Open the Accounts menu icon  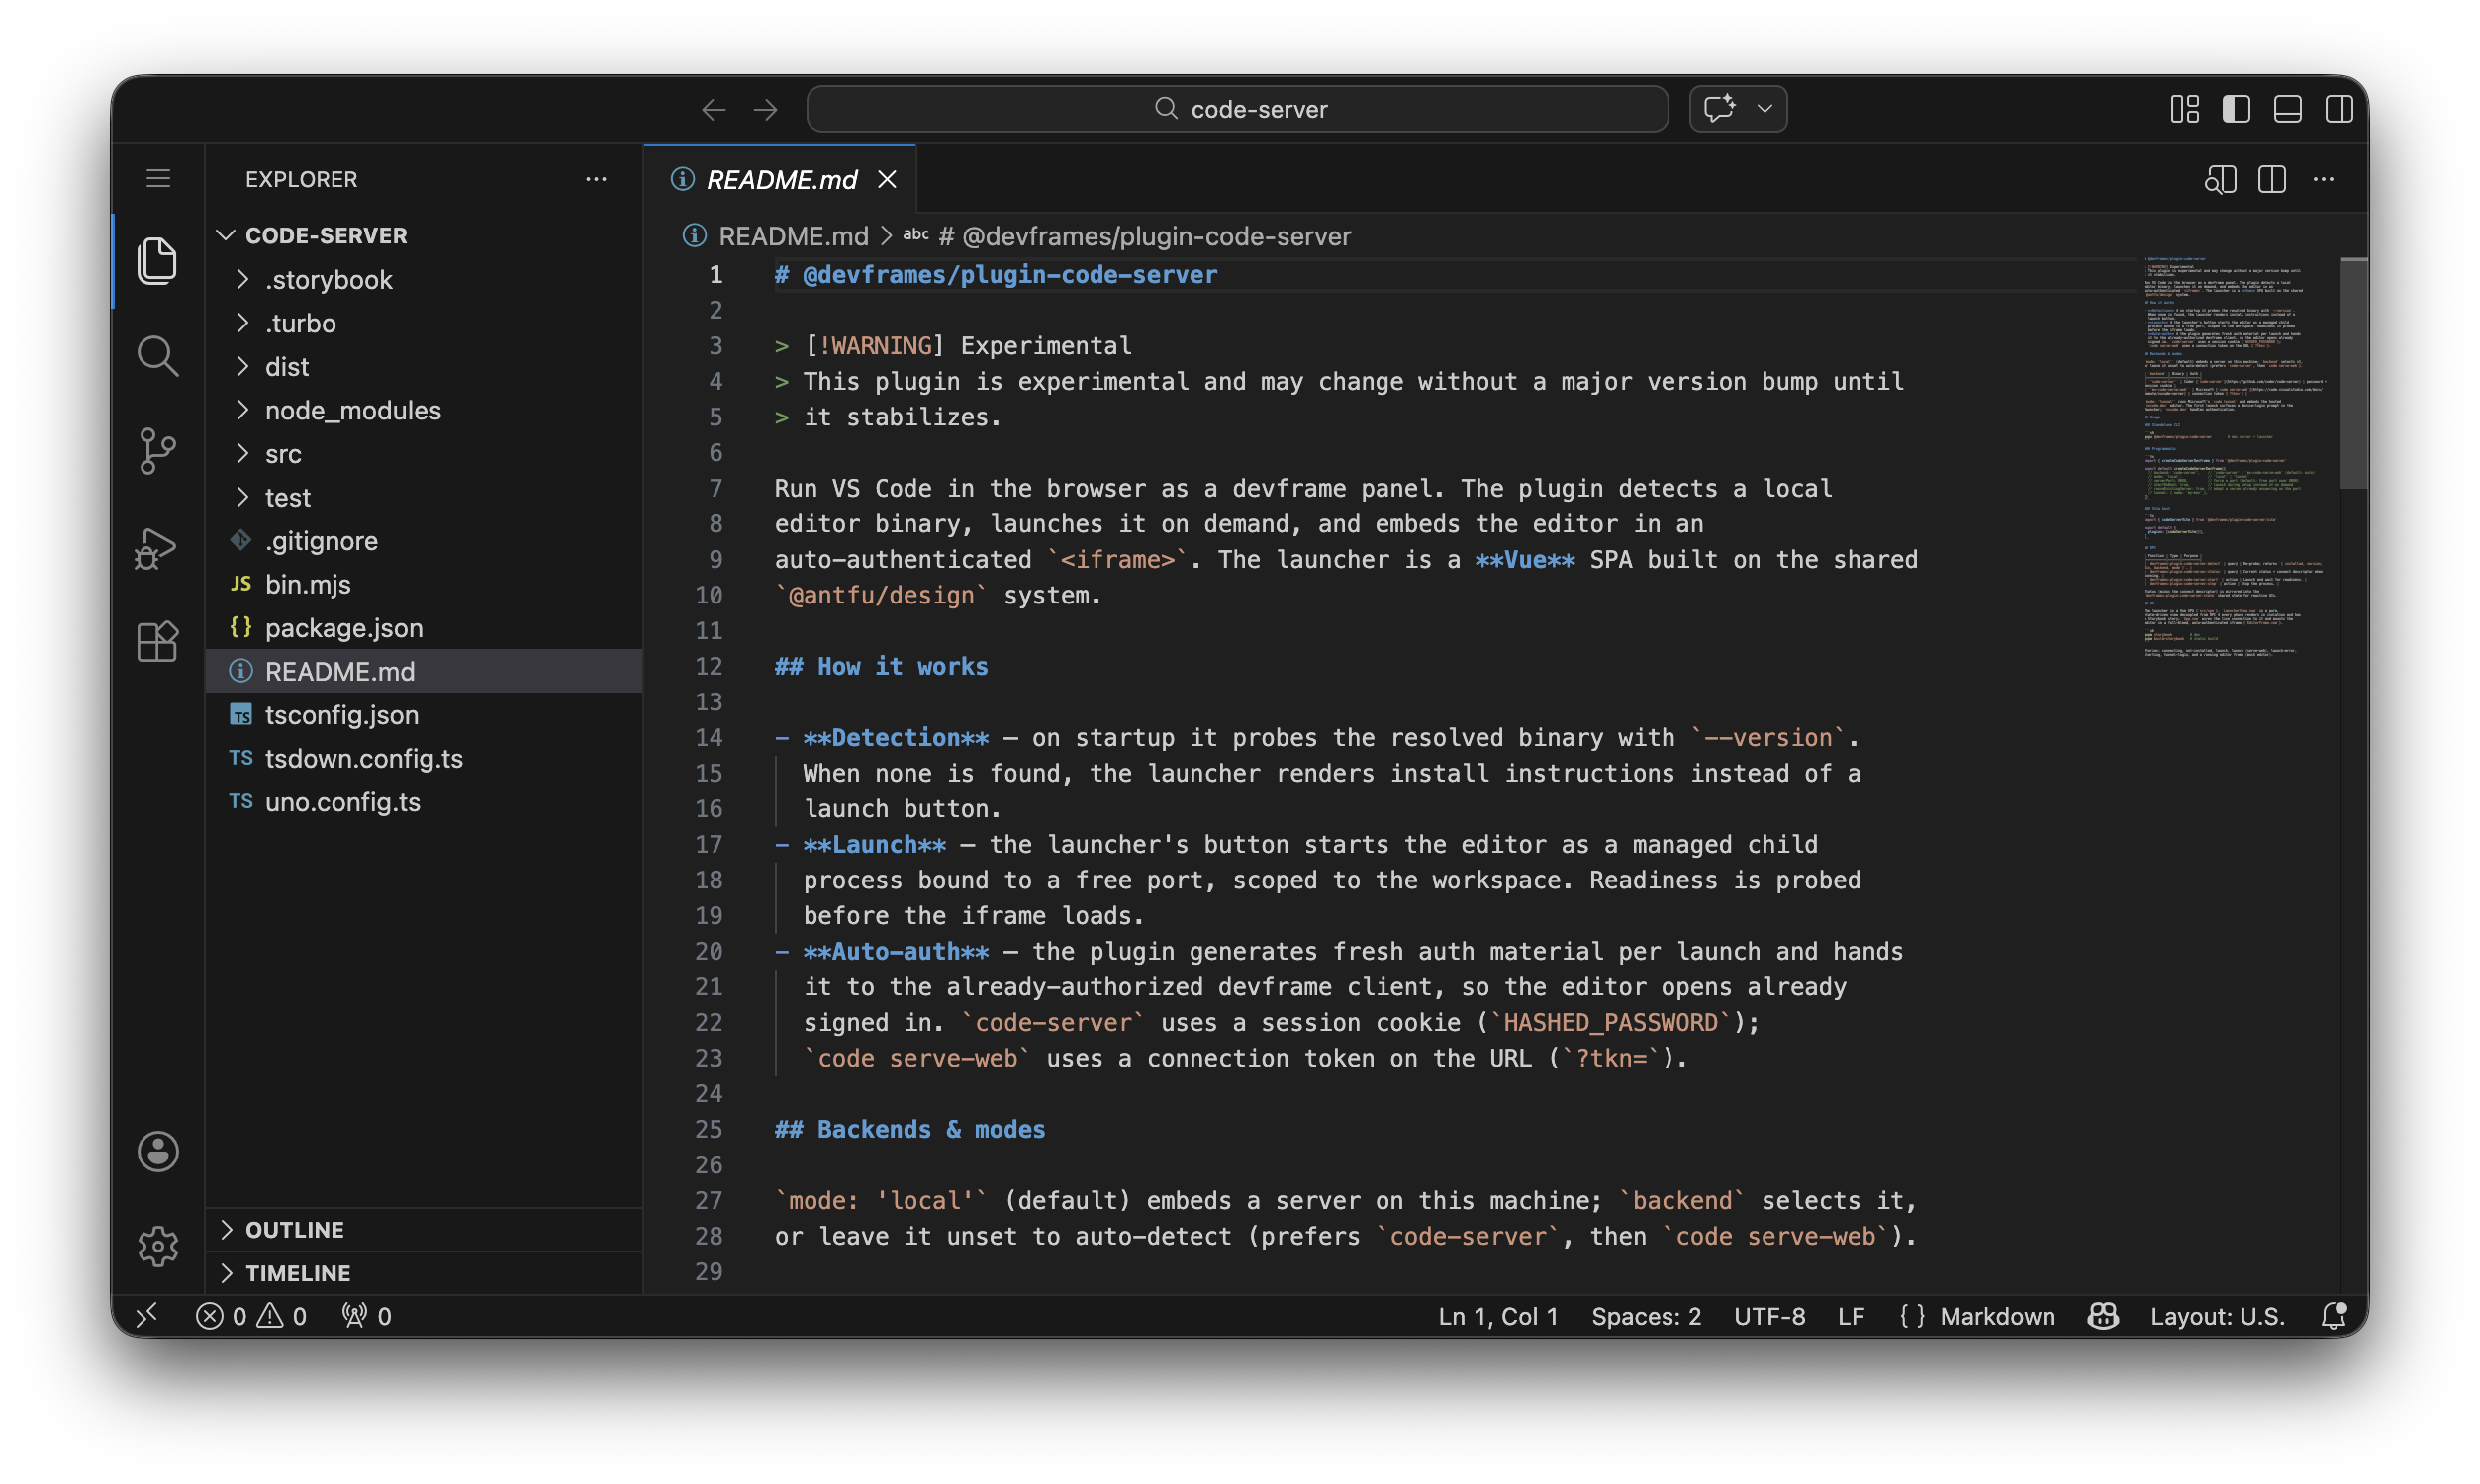(158, 1152)
